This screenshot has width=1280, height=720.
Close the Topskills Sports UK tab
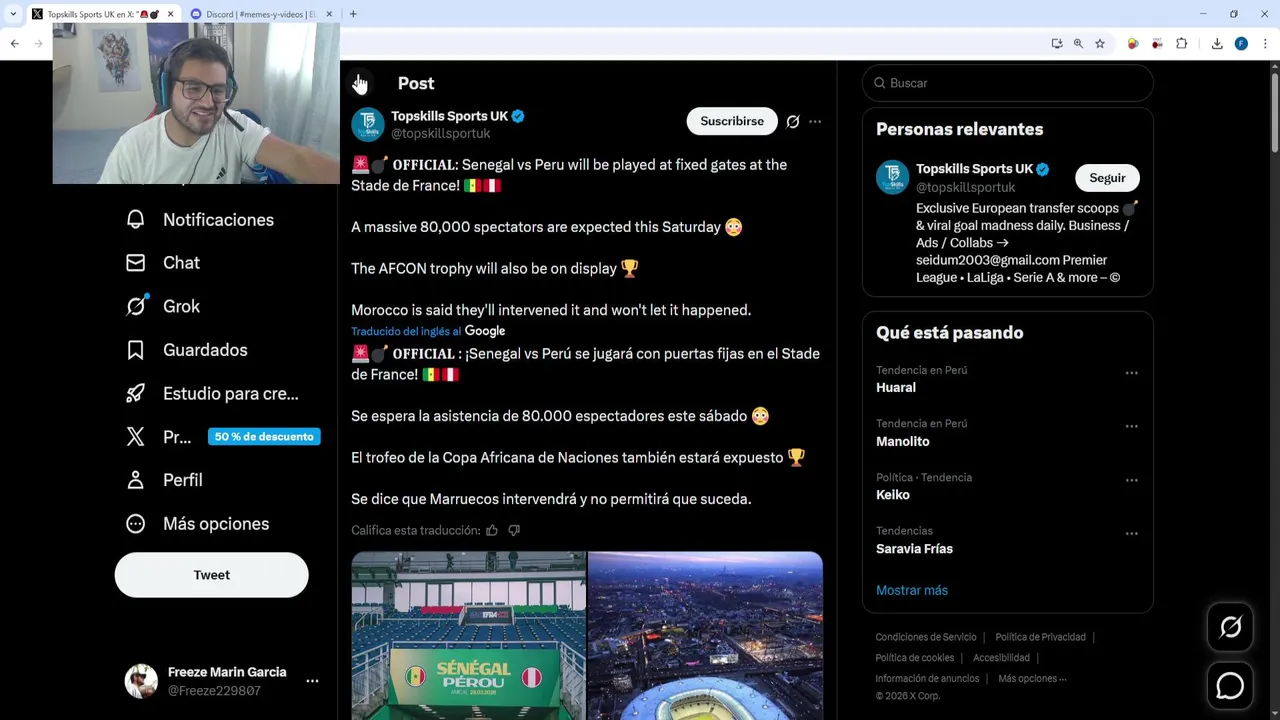[x=170, y=14]
